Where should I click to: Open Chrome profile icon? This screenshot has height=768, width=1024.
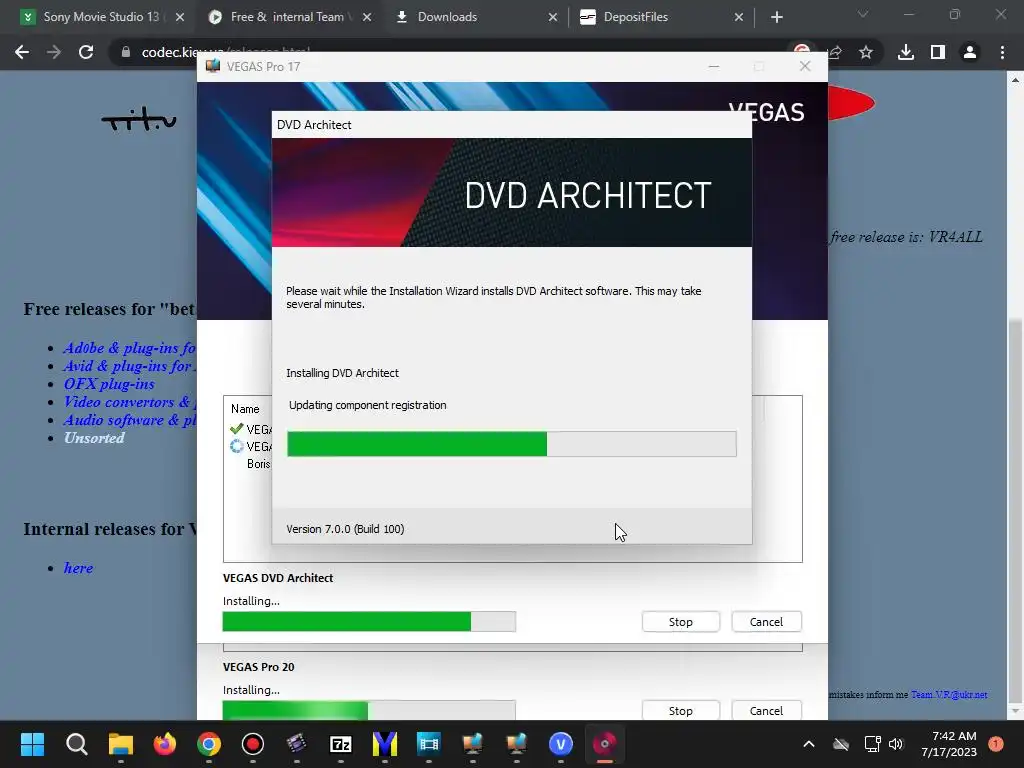(x=970, y=52)
